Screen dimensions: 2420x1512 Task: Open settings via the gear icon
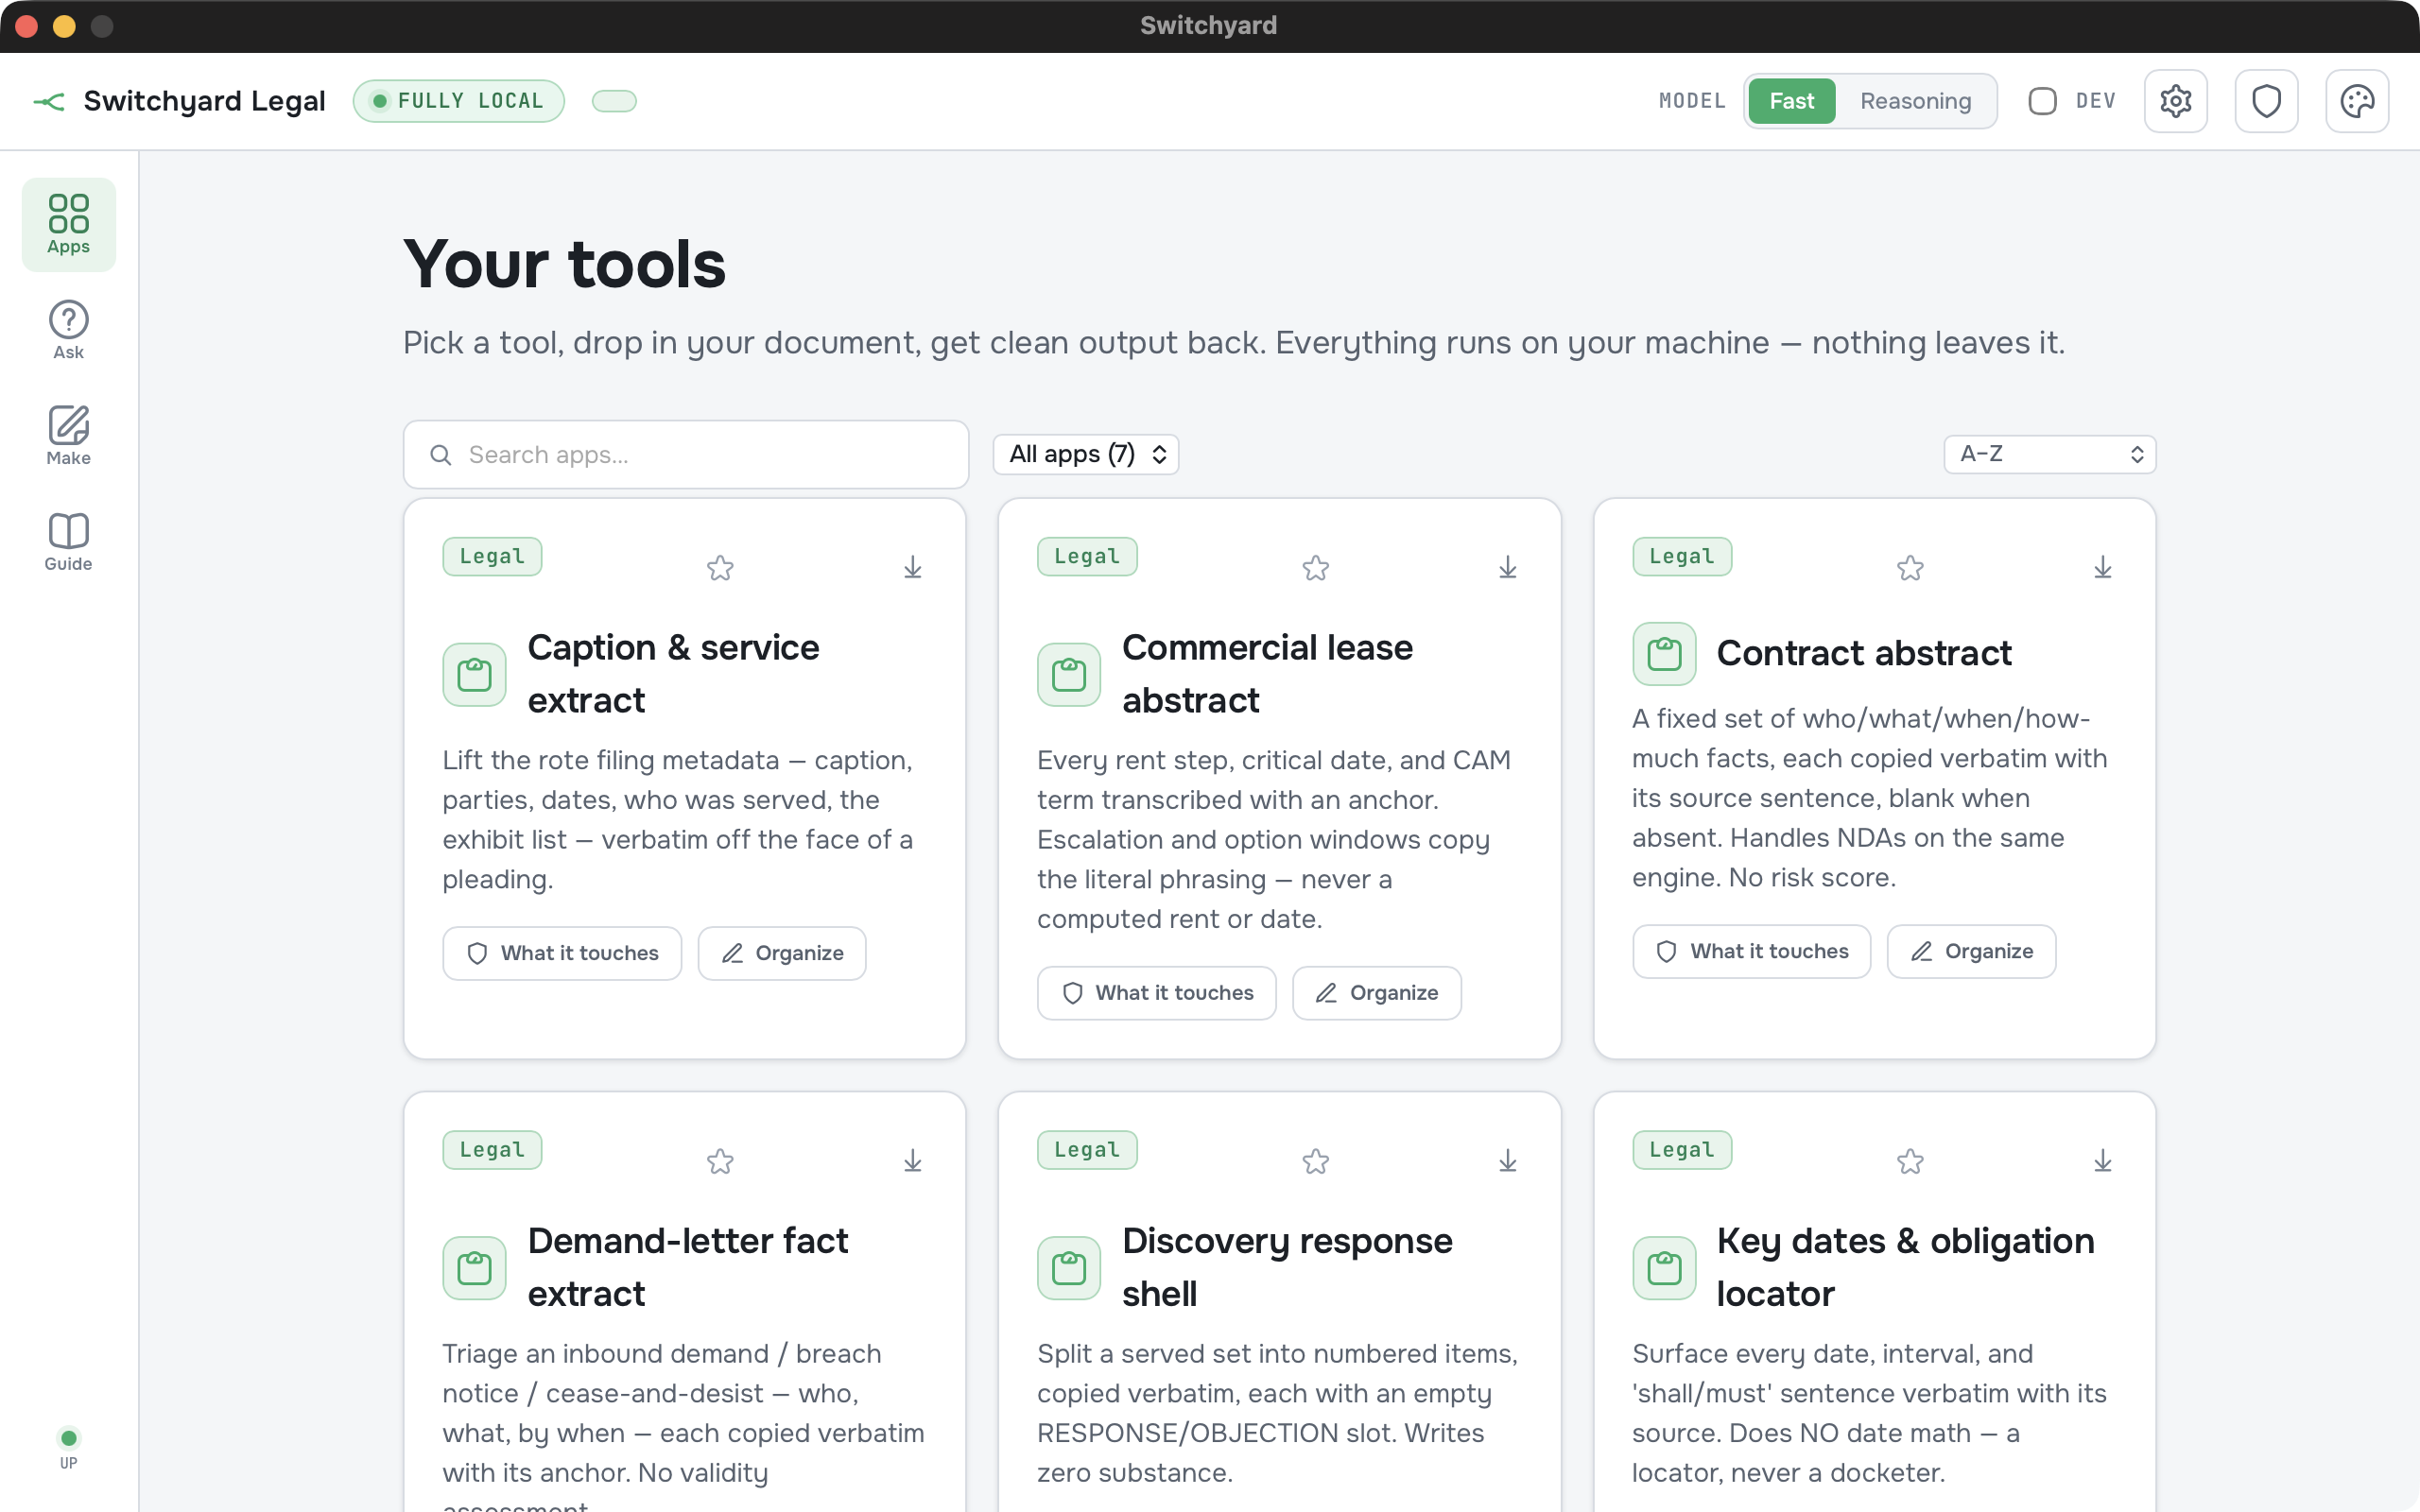pyautogui.click(x=2175, y=101)
